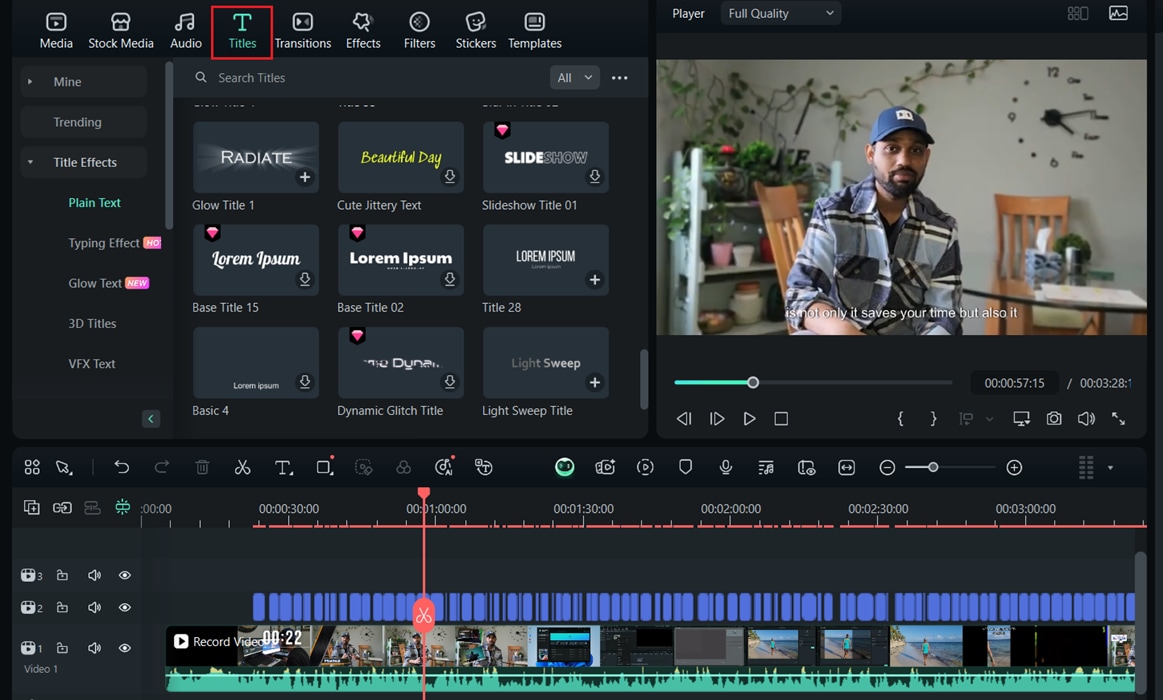Stop the playback
This screenshot has width=1163, height=700.
pyautogui.click(x=781, y=419)
